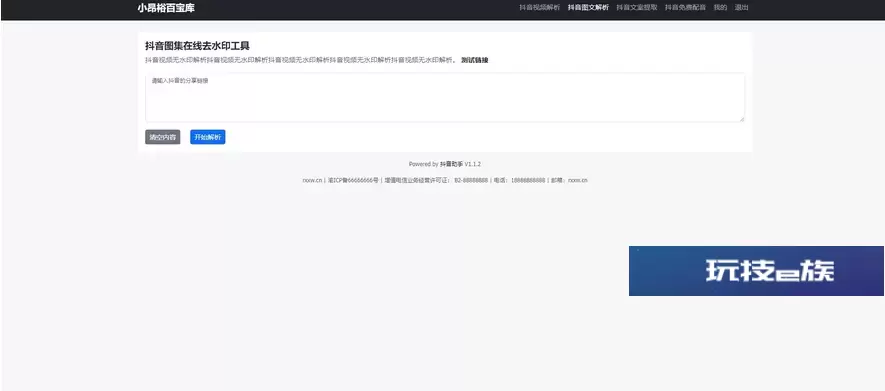Image resolution: width=885 pixels, height=391 pixels.
Task: Click the 抖音图集在线去水印工具 heading
Action: 198,46
